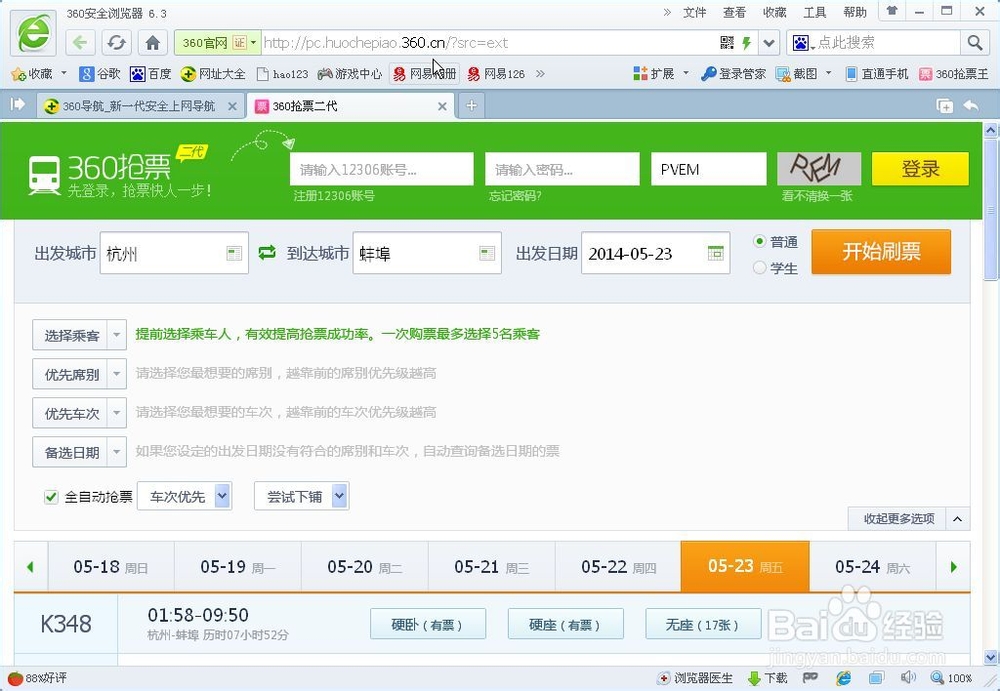Open the 直通手机 tool

tap(877, 74)
